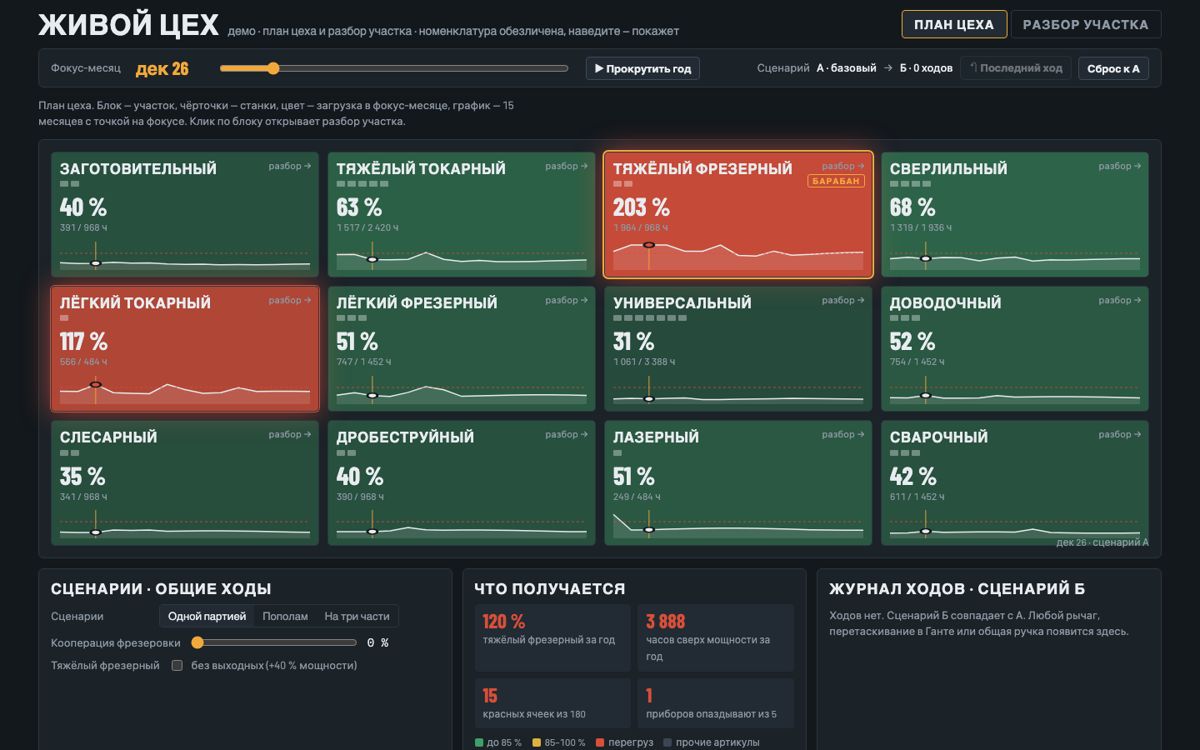Click the 120 % тяжёлый фрезерный tile

pos(553,636)
